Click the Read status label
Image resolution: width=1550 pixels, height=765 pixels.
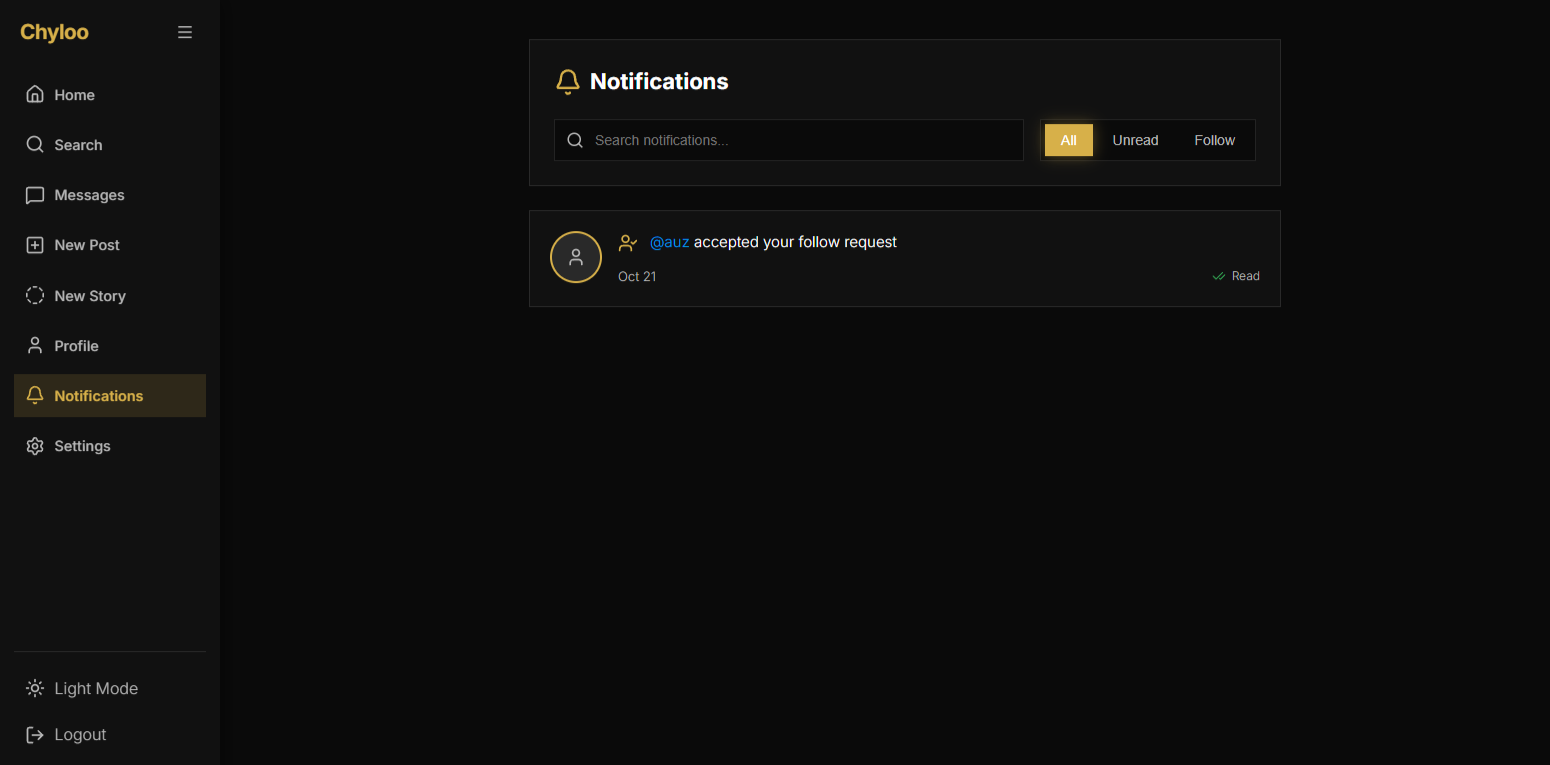[x=1245, y=276]
